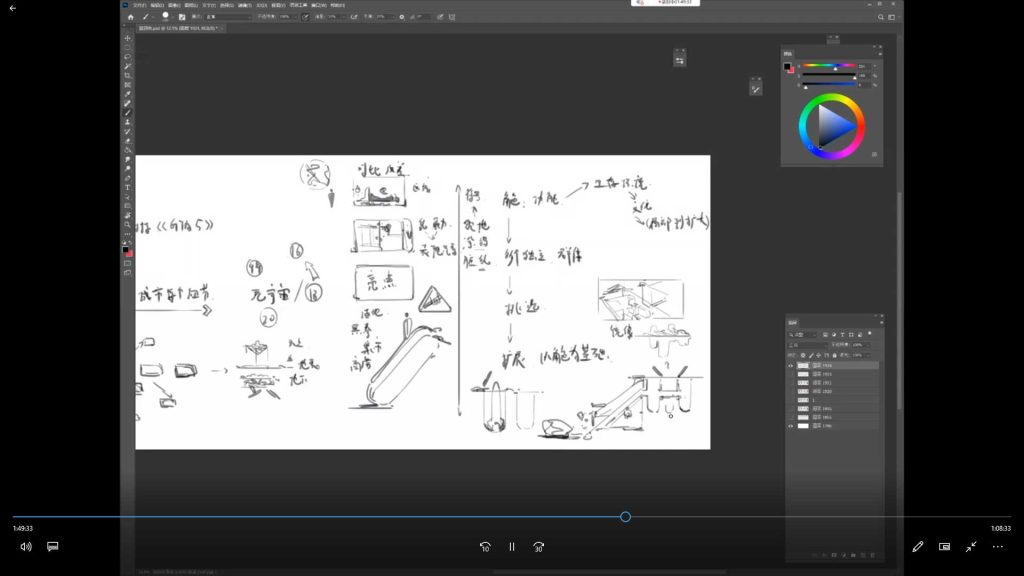Skip forward 30 seconds
This screenshot has height=576, width=1024.
coord(539,547)
